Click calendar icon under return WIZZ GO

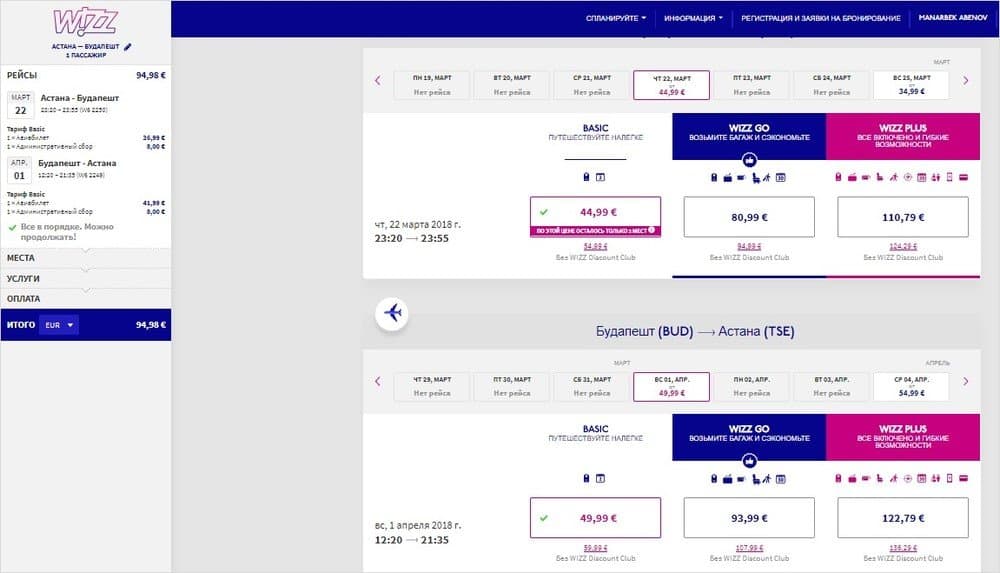pyautogui.click(x=781, y=479)
